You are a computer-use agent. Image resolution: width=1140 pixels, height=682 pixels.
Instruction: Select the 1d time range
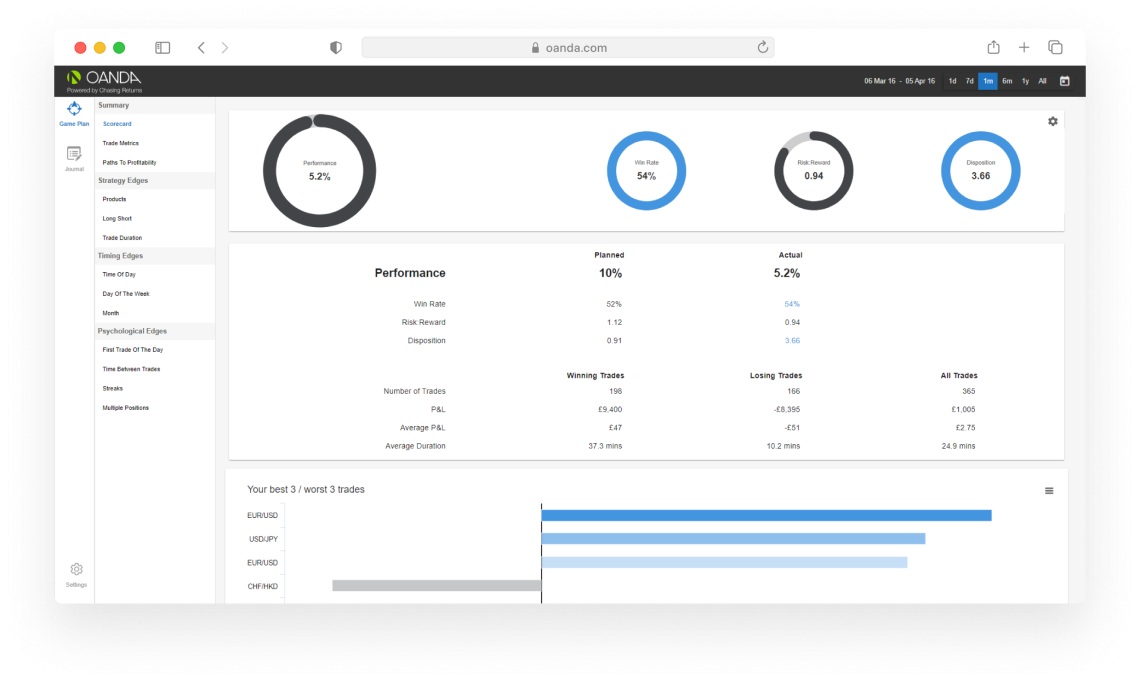click(952, 81)
